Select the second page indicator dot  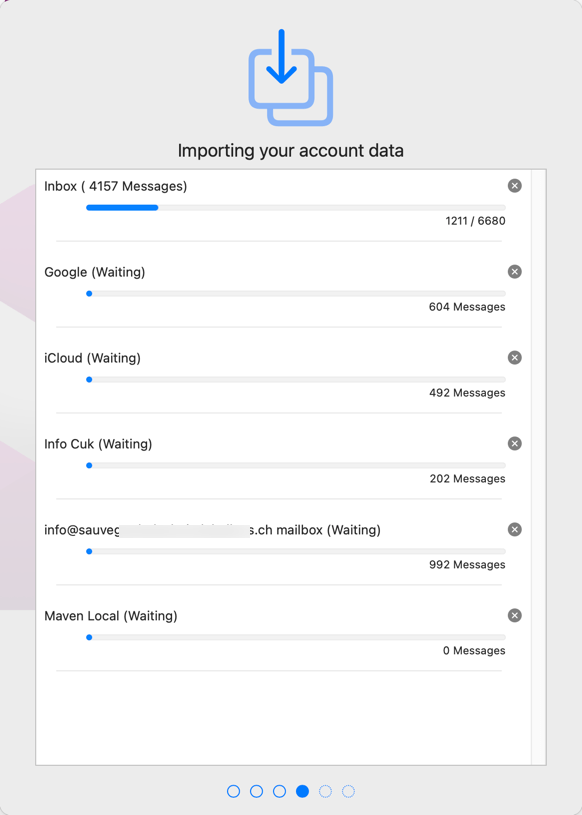pos(257,791)
